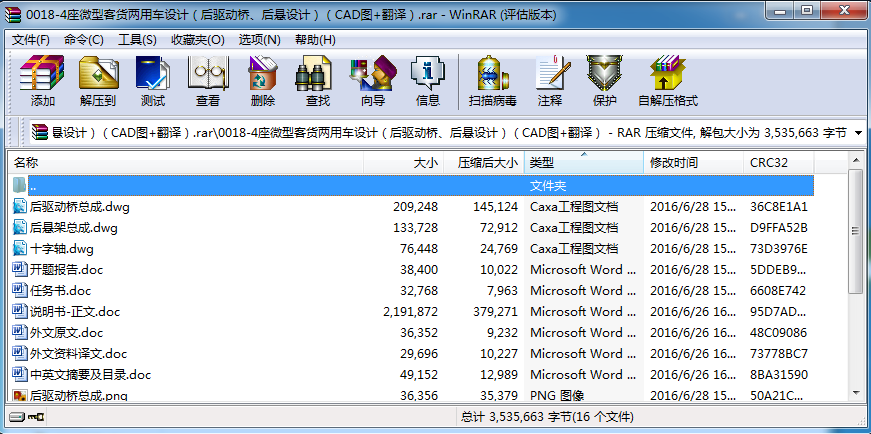
Task: Open the 选项(N) menu
Action: [x=259, y=40]
